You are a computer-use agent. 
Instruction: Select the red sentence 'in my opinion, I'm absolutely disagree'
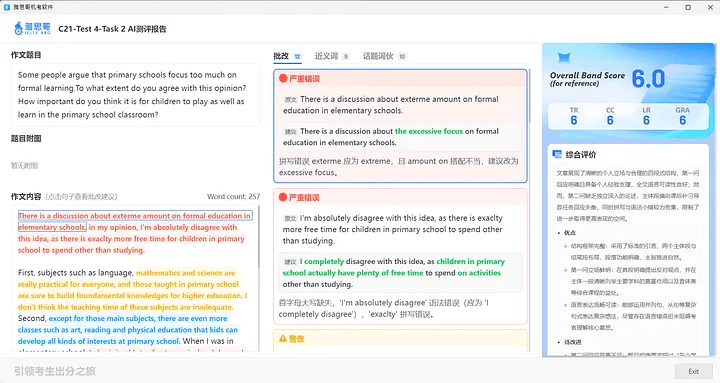[131, 239]
